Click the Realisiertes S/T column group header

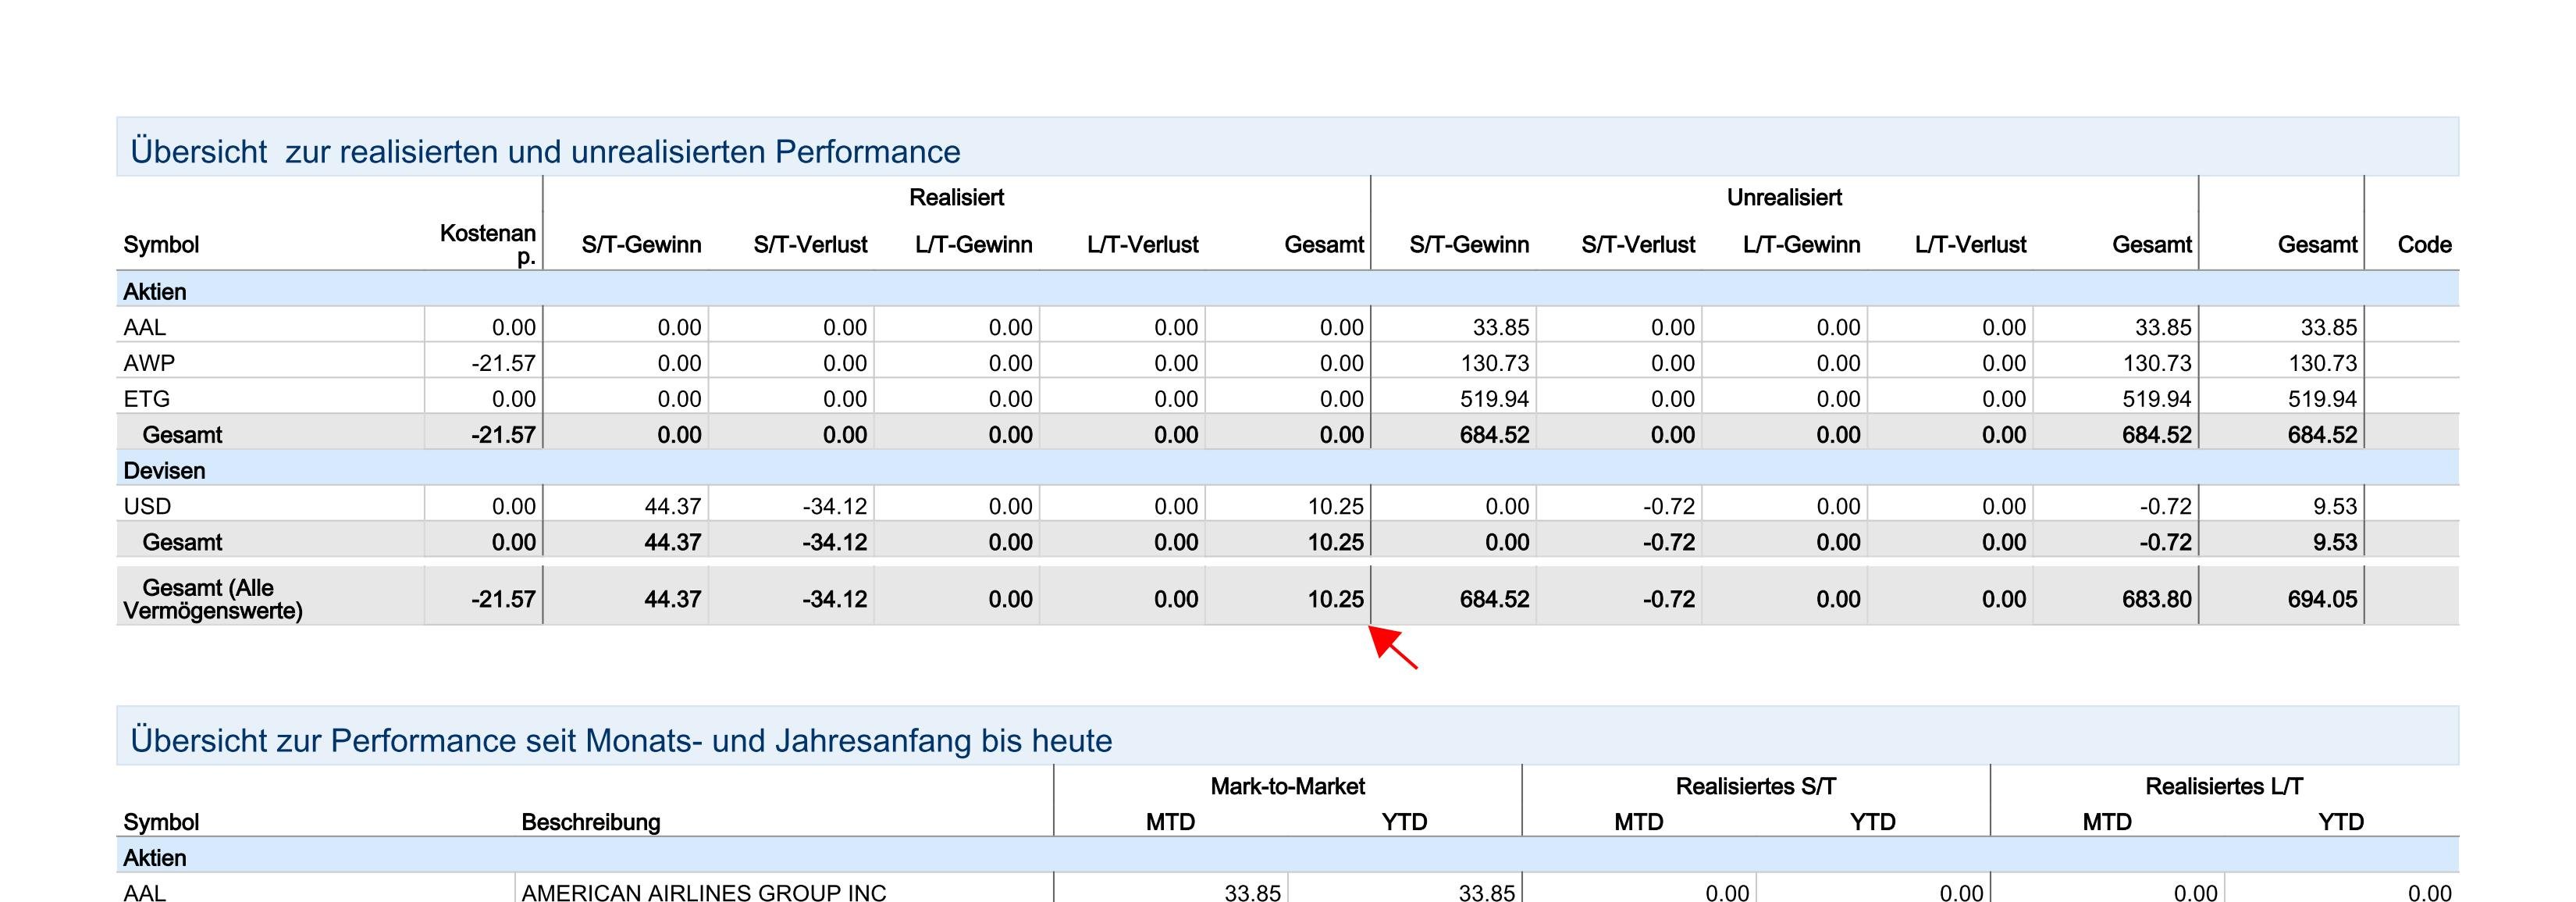click(x=1755, y=786)
